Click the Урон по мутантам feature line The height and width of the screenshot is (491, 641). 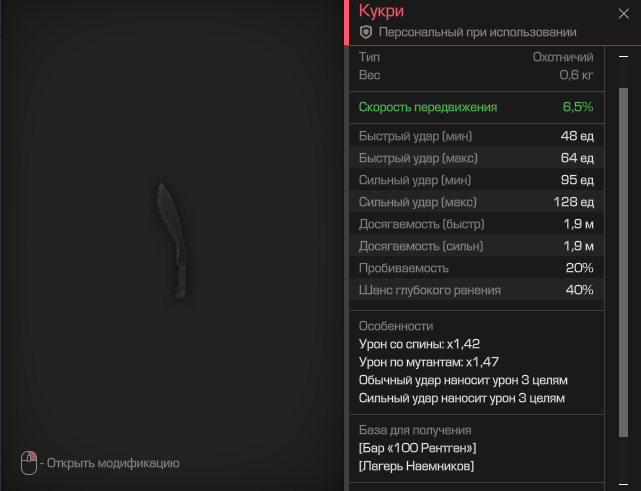click(428, 362)
